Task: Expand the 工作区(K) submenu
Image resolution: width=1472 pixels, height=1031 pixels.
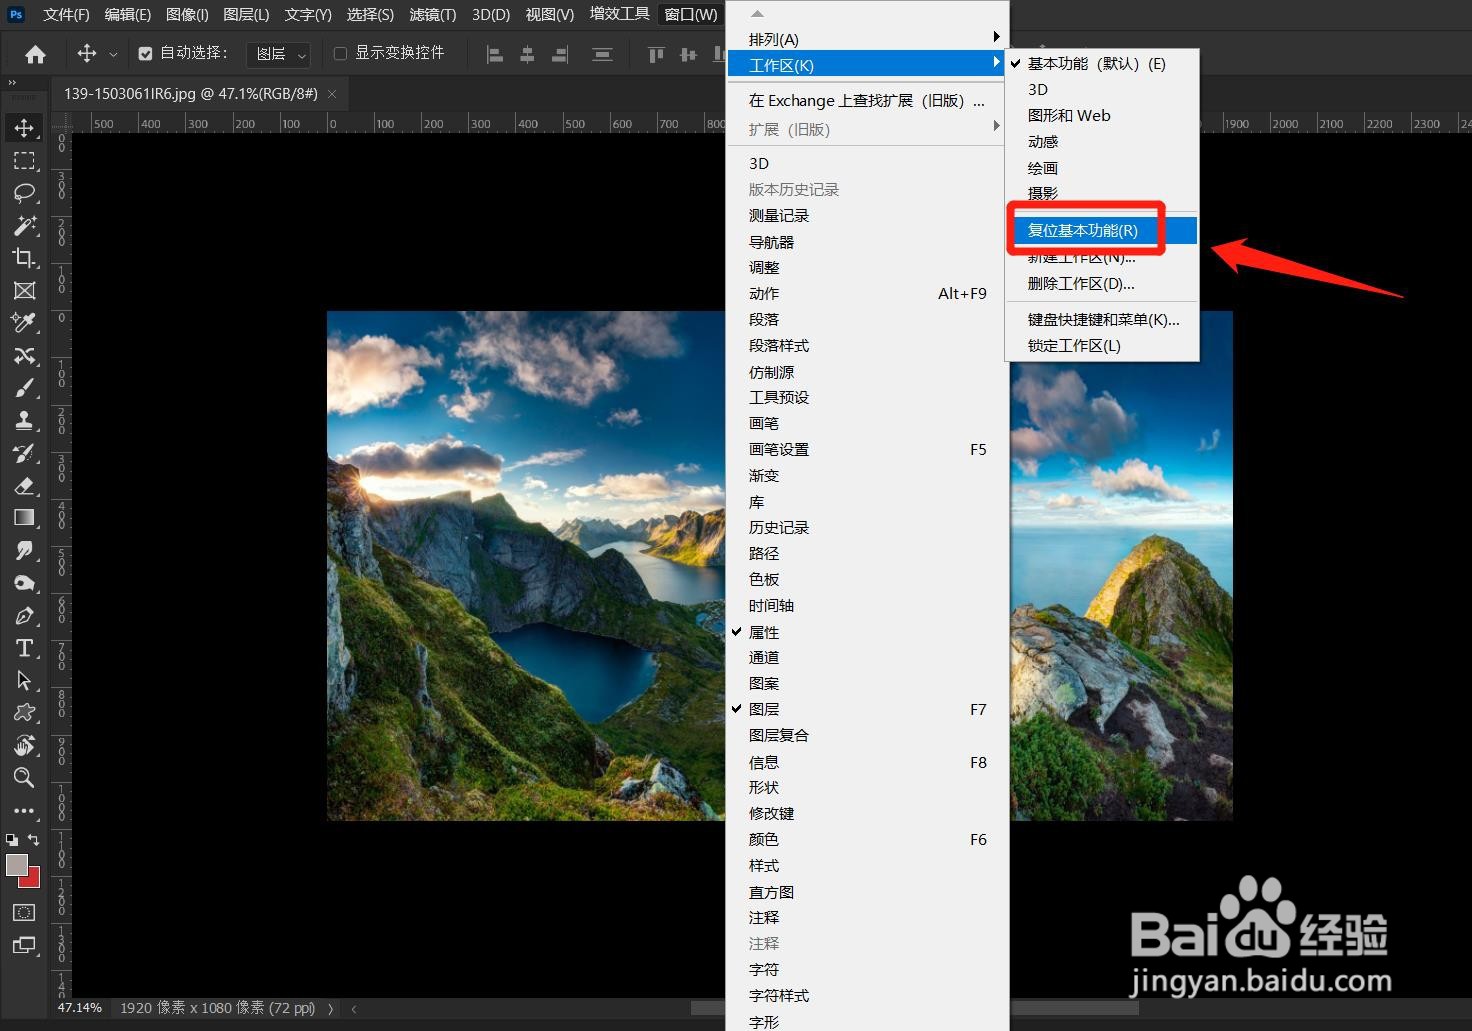Action: (x=867, y=65)
